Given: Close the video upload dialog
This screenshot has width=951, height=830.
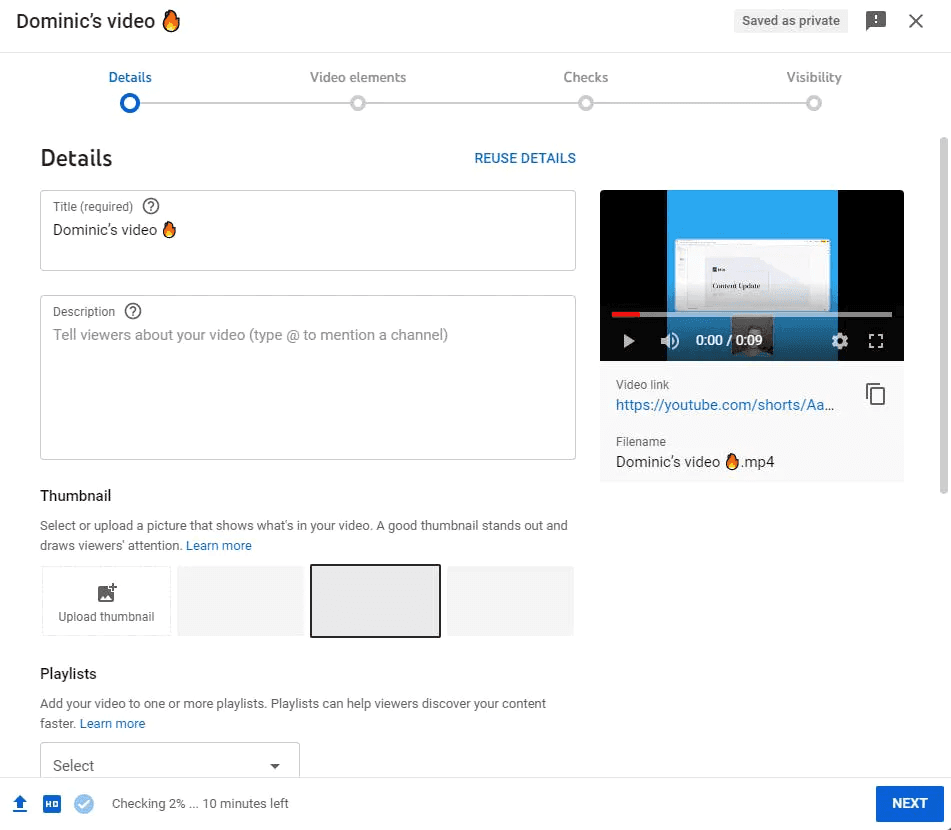Looking at the screenshot, I should pos(916,21).
